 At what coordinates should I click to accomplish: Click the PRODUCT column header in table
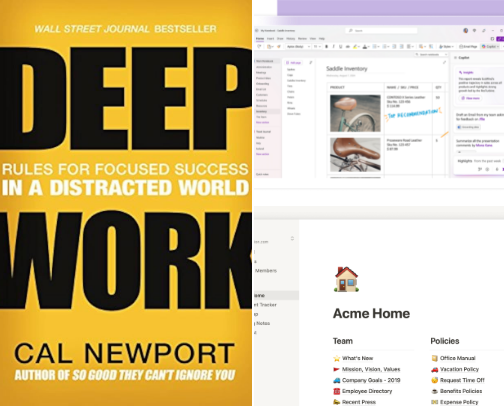click(x=337, y=87)
